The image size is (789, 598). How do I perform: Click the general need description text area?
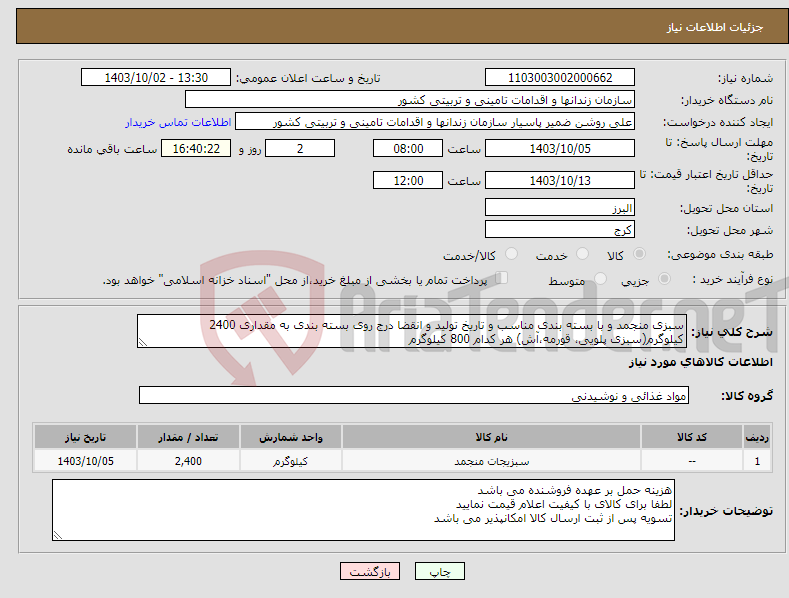tap(412, 331)
